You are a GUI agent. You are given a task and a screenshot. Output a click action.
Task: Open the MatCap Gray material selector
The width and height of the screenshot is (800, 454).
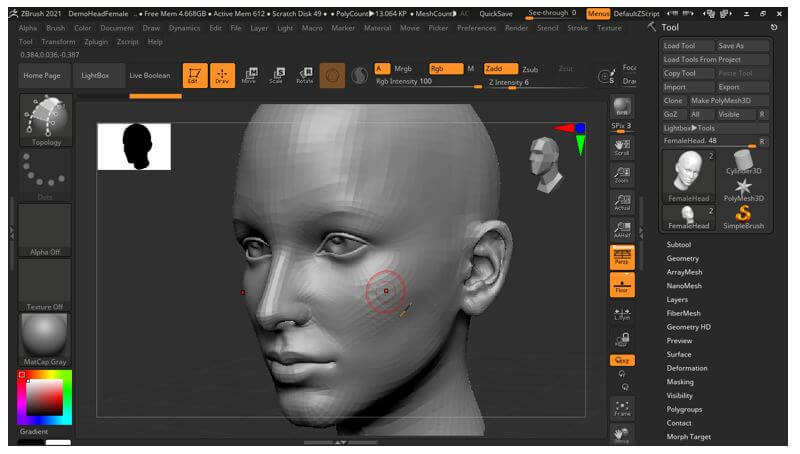point(45,340)
